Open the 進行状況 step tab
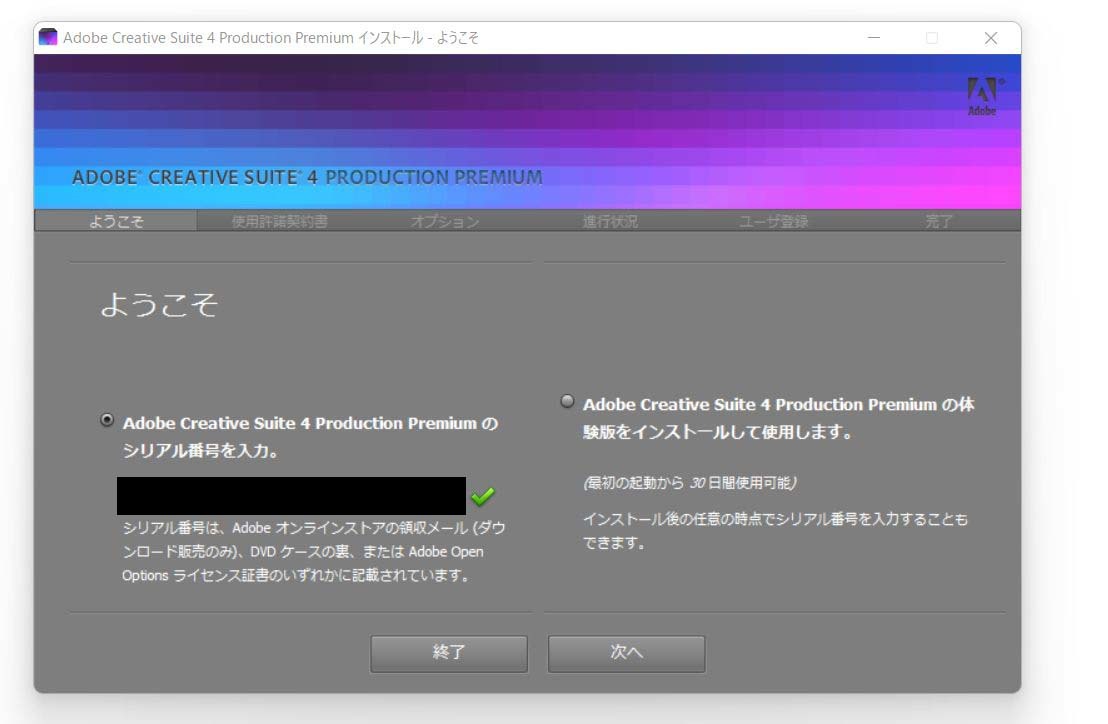Screen dimensions: 1108x724 pos(610,221)
